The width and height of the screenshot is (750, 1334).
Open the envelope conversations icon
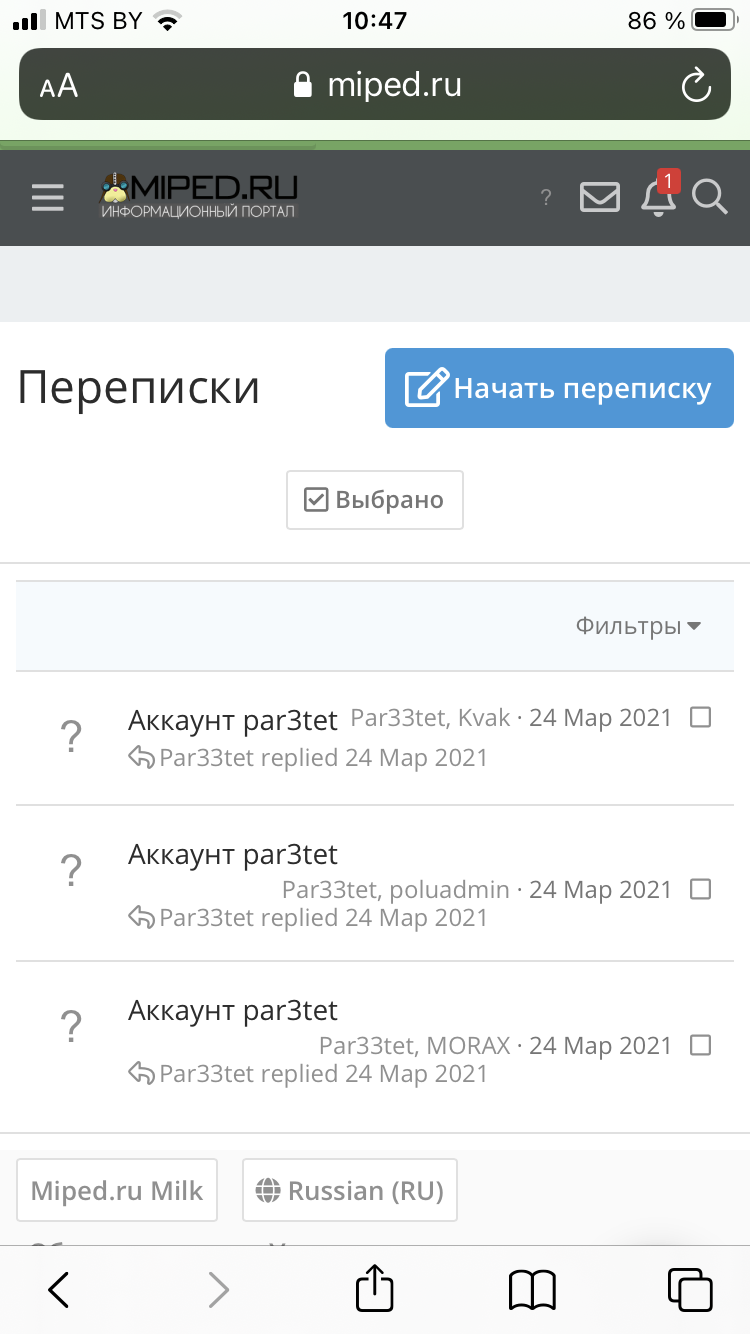(600, 197)
